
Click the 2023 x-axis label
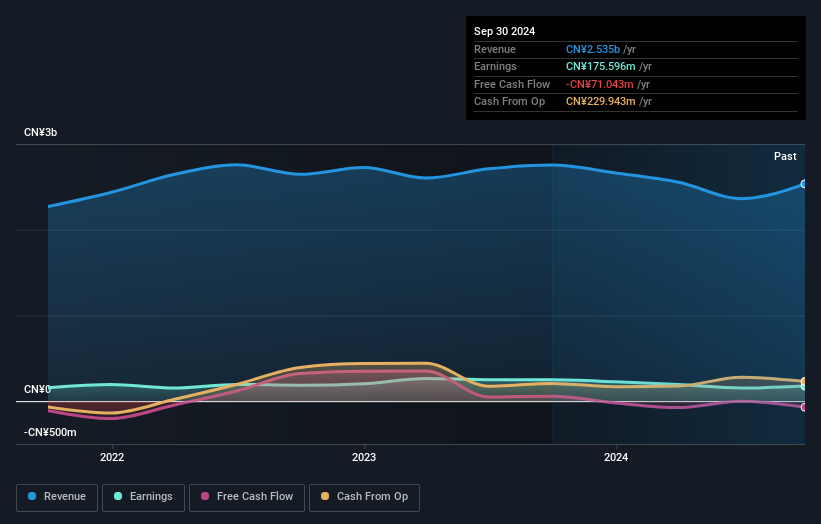[x=364, y=458]
